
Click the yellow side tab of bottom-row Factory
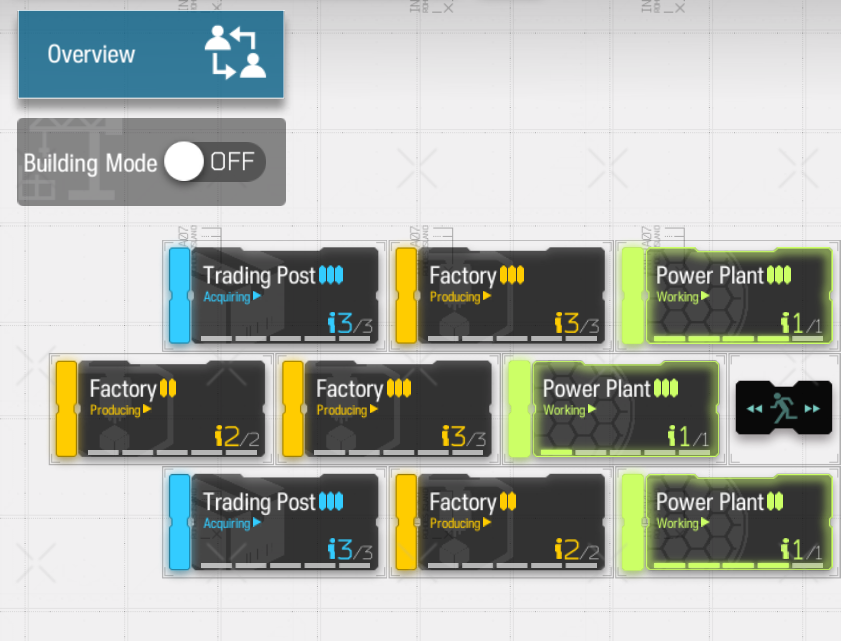coord(406,522)
